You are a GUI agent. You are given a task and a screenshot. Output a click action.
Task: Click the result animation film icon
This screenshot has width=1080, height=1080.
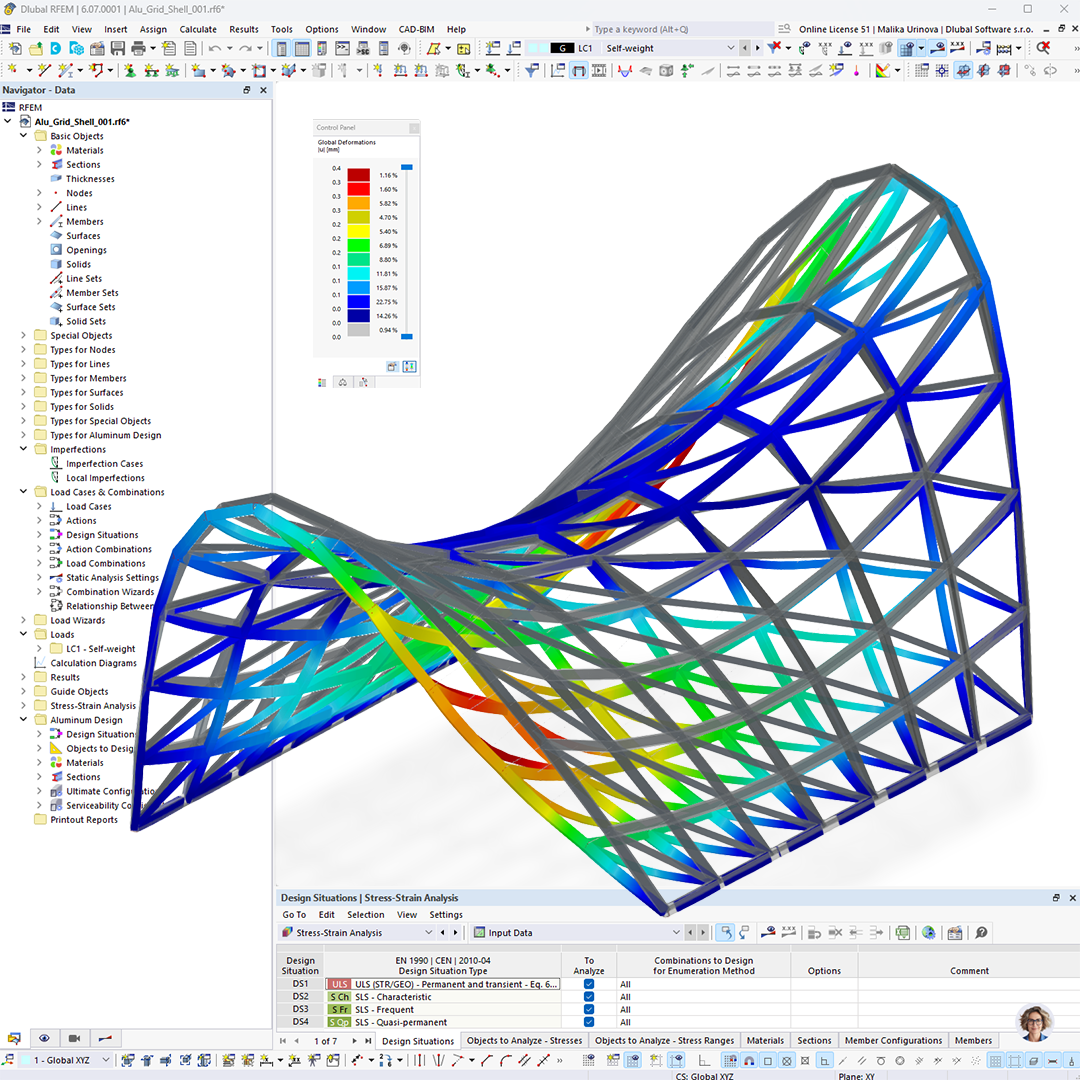[599, 70]
